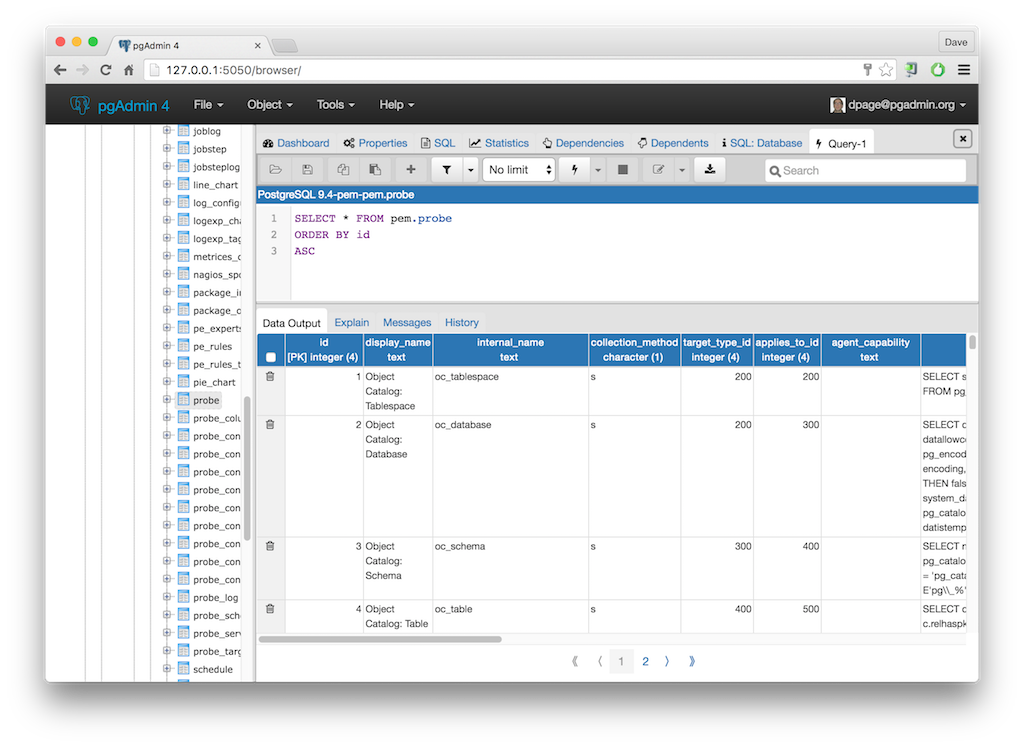Click the browser reload icon

105,70
